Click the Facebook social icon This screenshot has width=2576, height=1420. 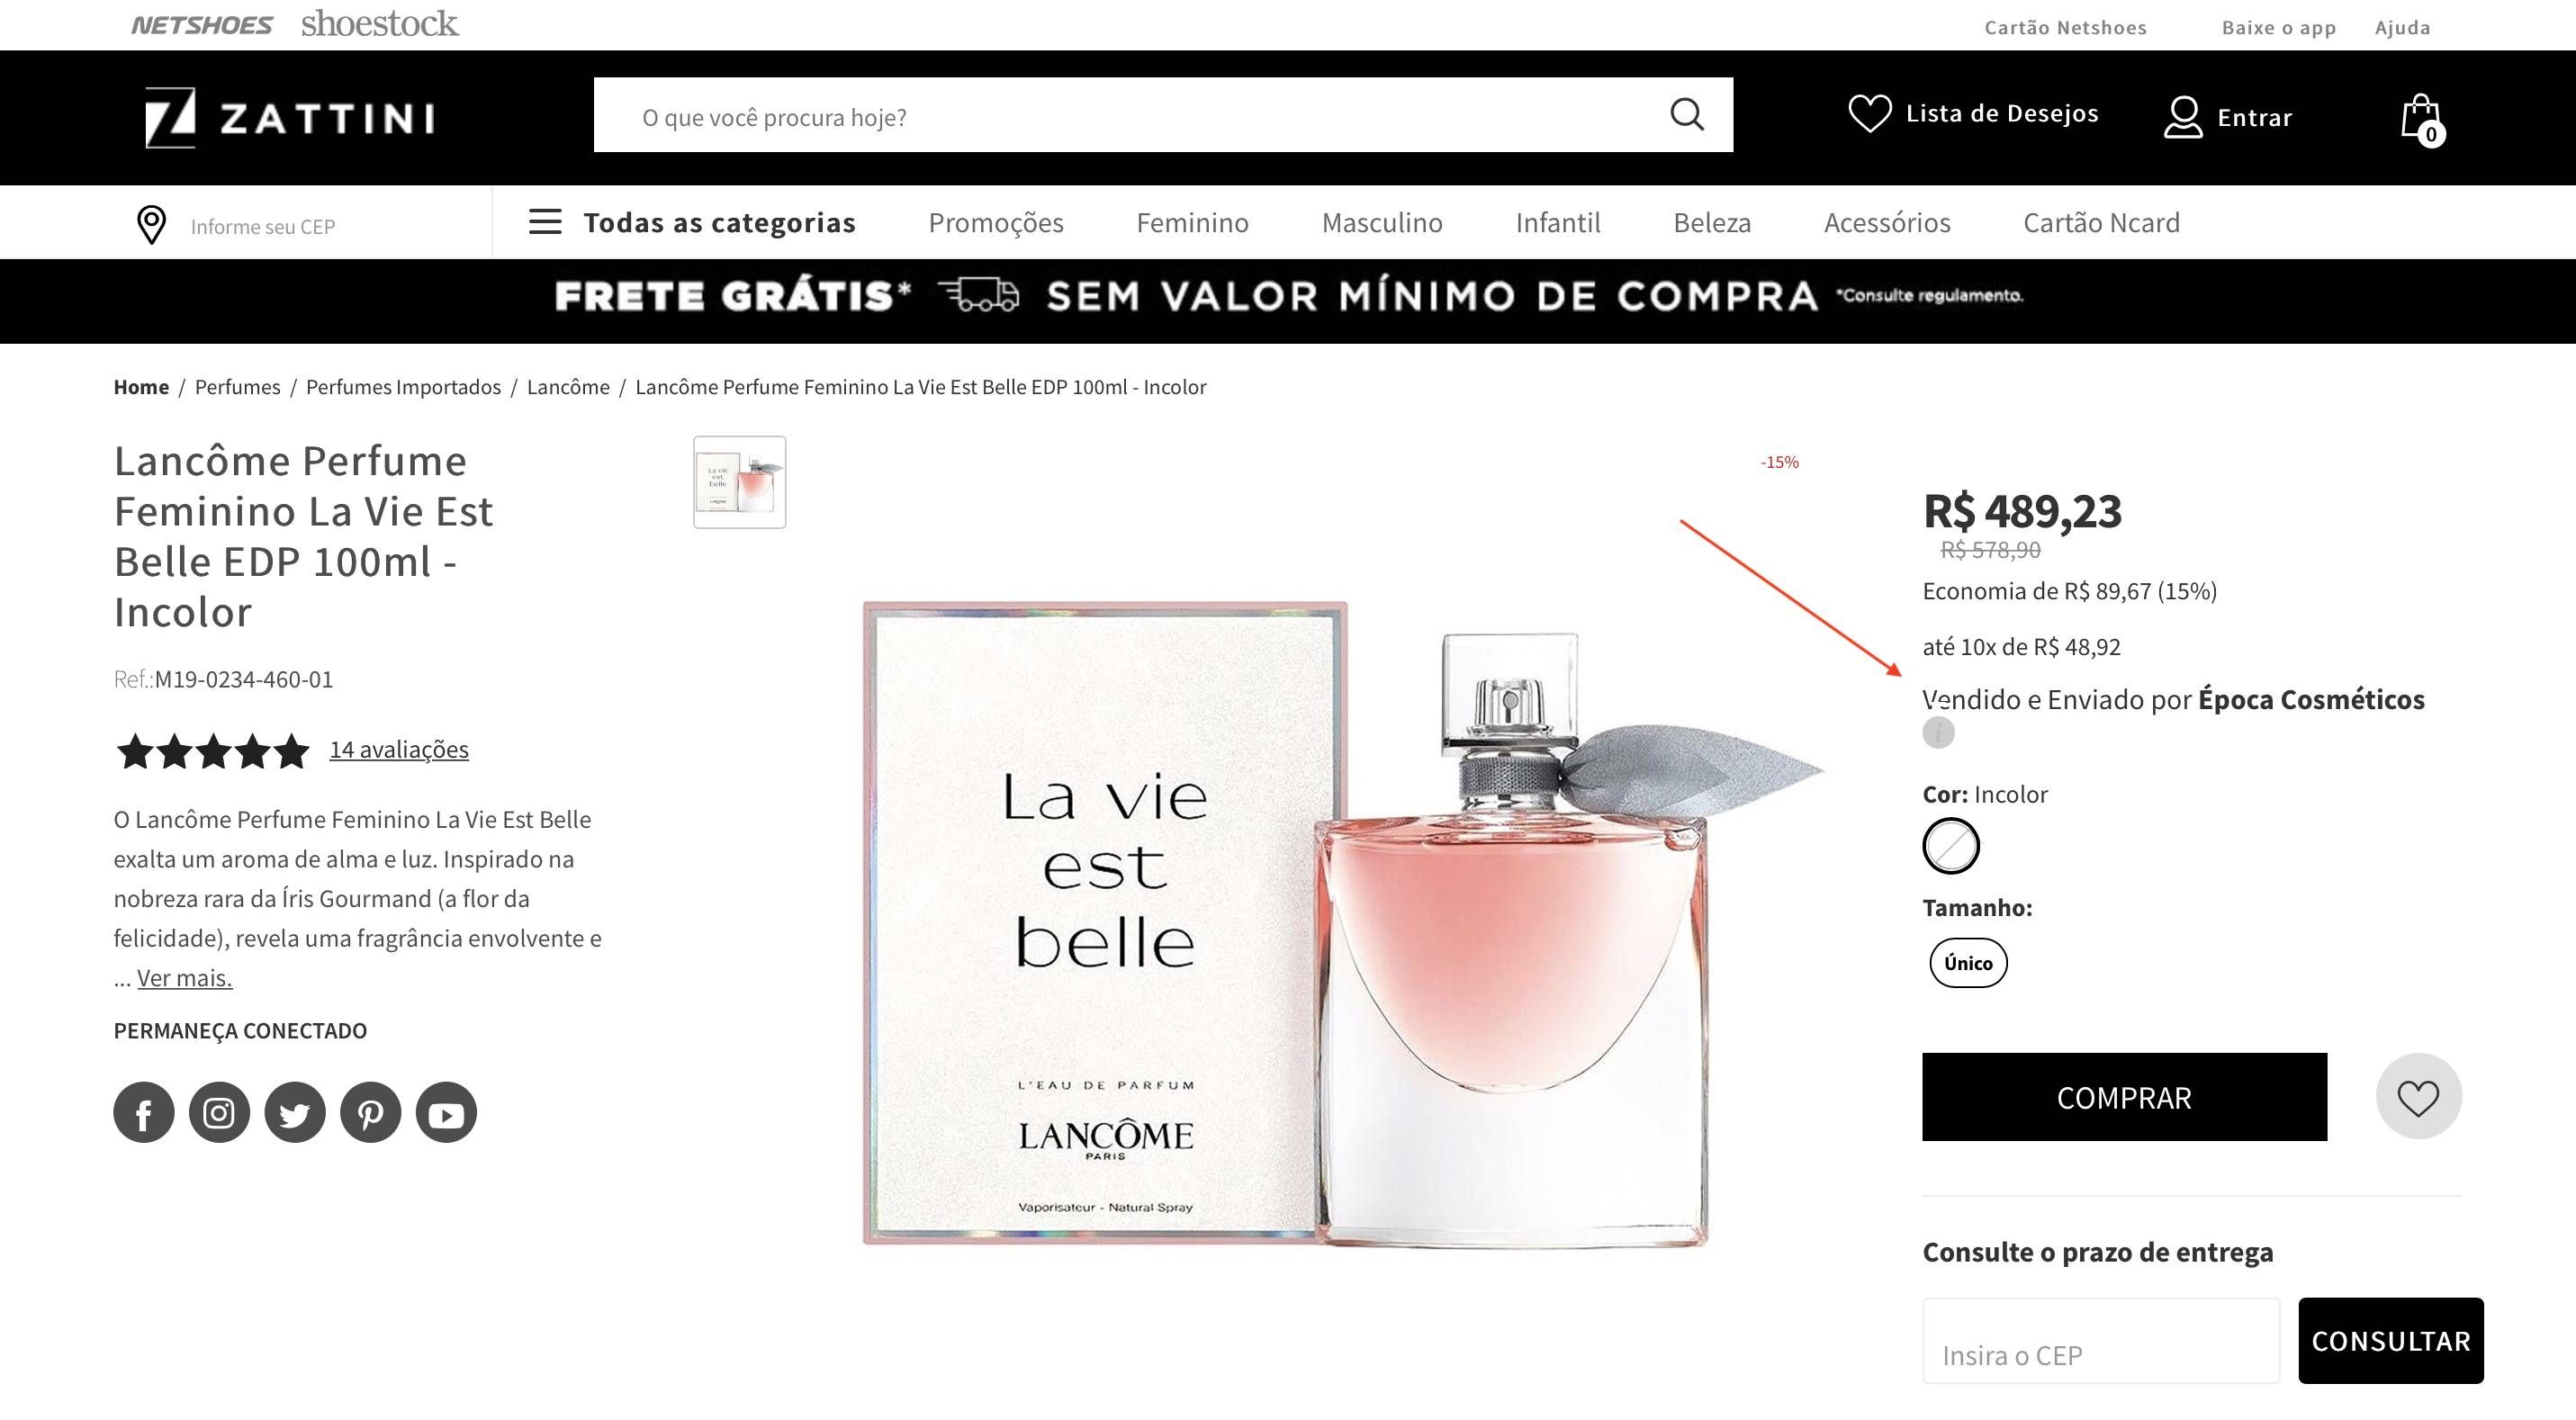coord(144,1112)
